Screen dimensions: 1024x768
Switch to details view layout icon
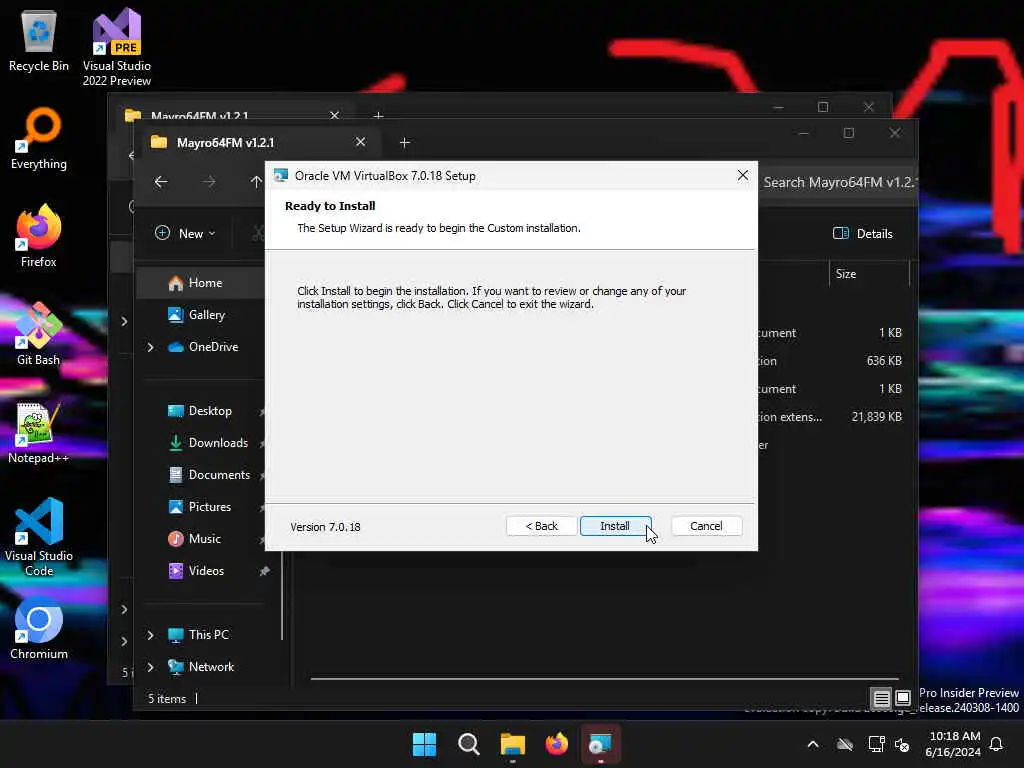point(881,699)
